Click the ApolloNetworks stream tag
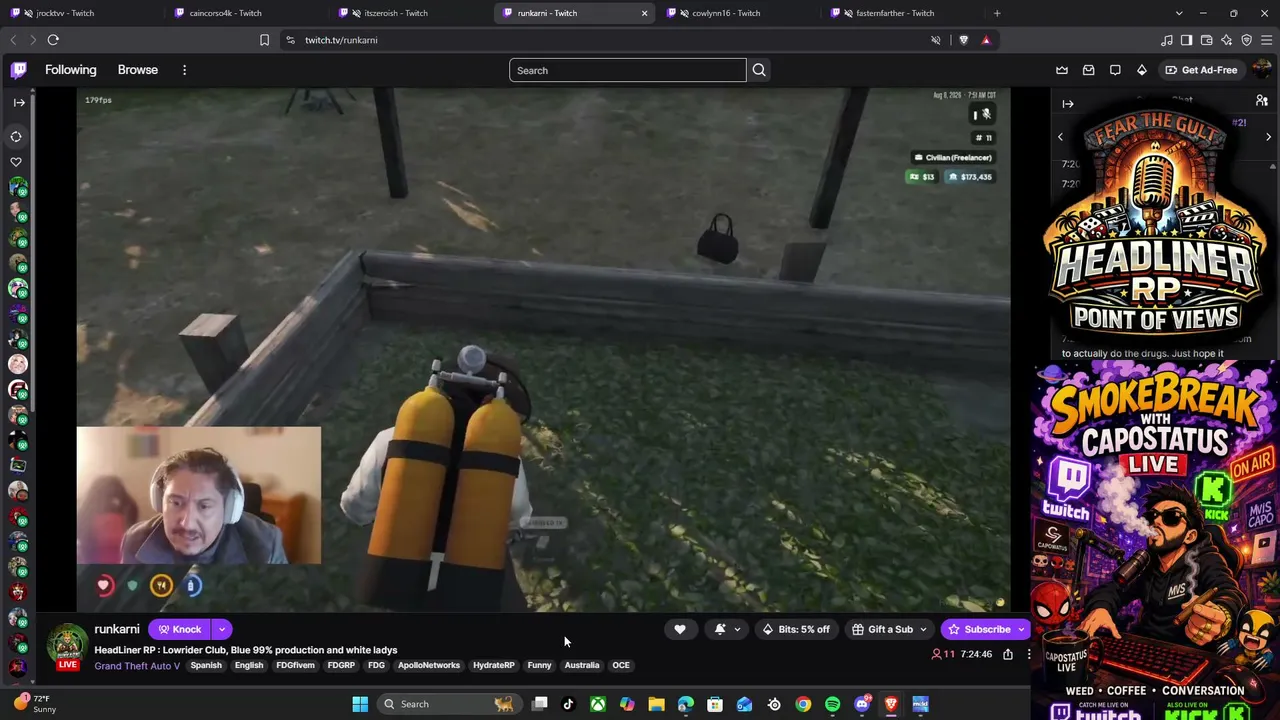 pos(429,665)
